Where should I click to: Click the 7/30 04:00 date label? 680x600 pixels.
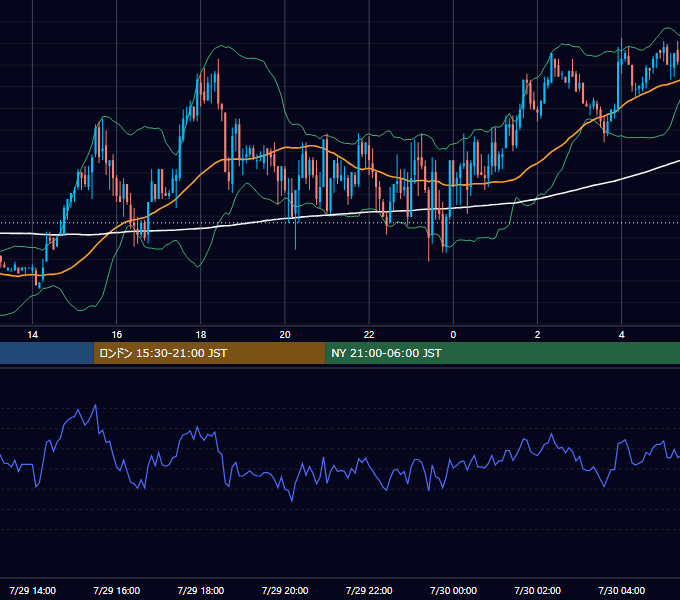621,590
